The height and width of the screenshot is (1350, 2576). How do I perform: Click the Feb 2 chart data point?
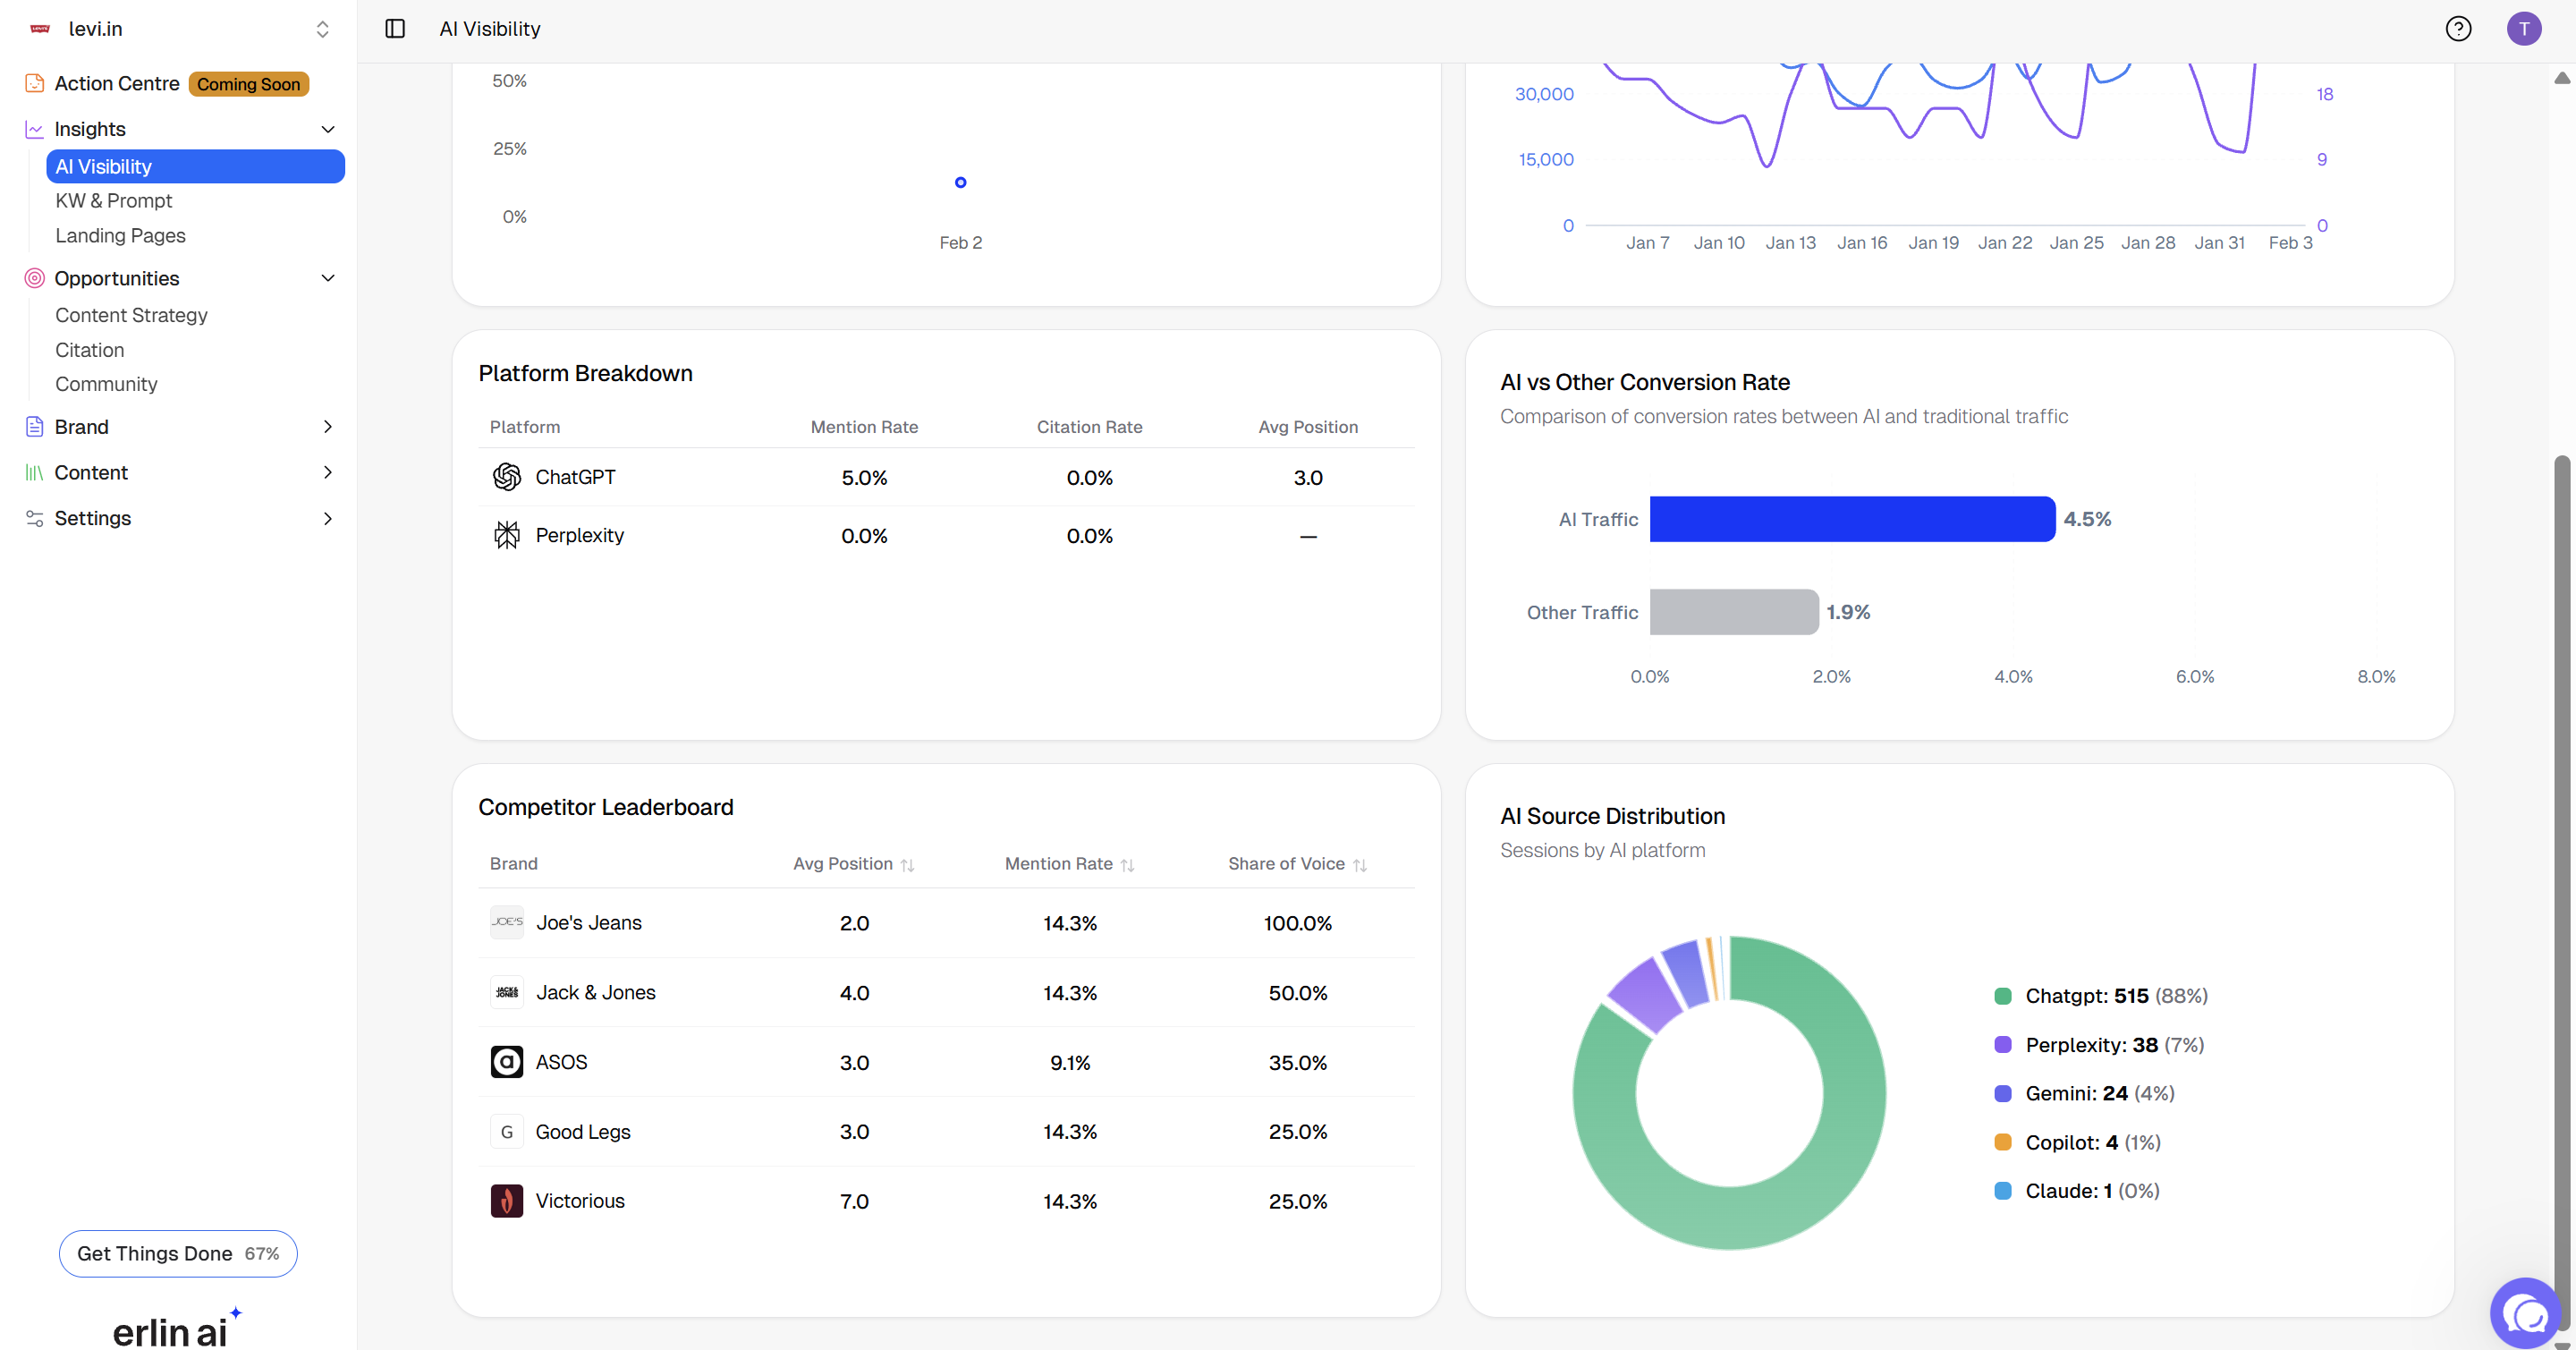point(960,183)
